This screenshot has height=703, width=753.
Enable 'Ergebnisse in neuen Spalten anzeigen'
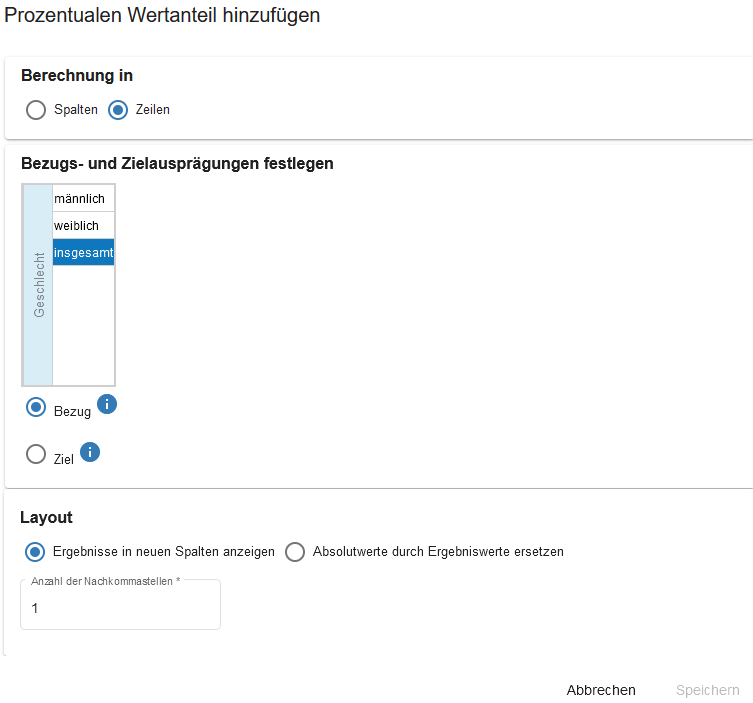36,552
